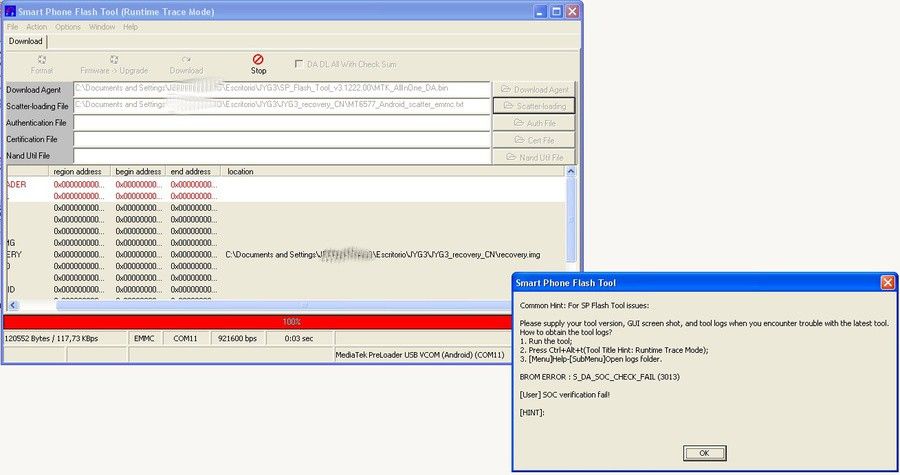Click the Certification File field
Image resolution: width=900 pixels, height=475 pixels.
(x=282, y=139)
